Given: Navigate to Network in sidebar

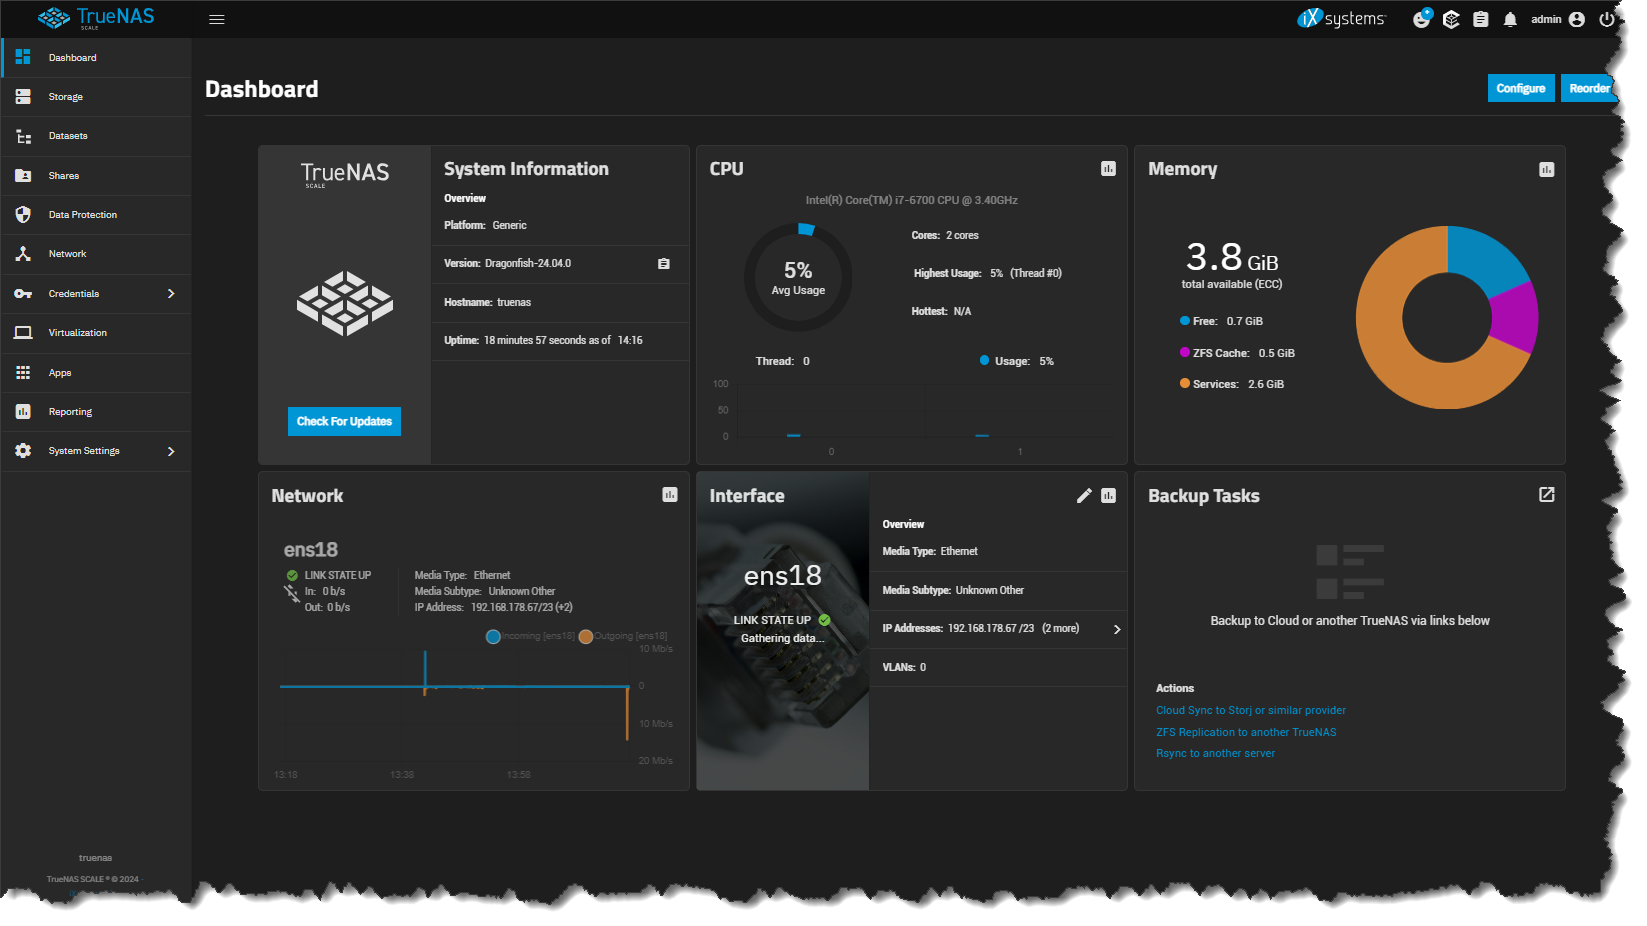Looking at the screenshot, I should (x=96, y=254).
